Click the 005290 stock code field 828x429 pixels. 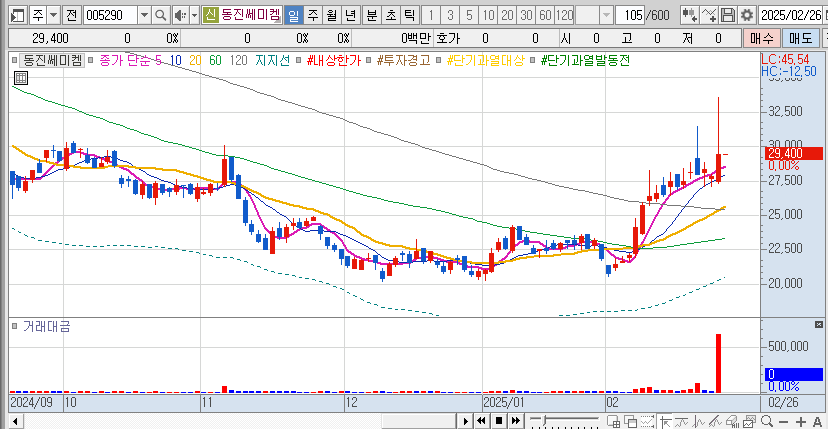click(111, 15)
